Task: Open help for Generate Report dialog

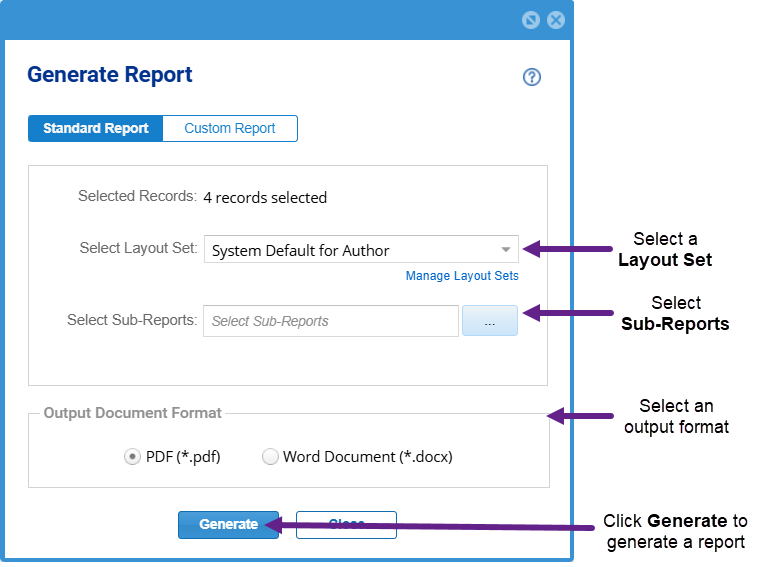Action: (x=532, y=77)
